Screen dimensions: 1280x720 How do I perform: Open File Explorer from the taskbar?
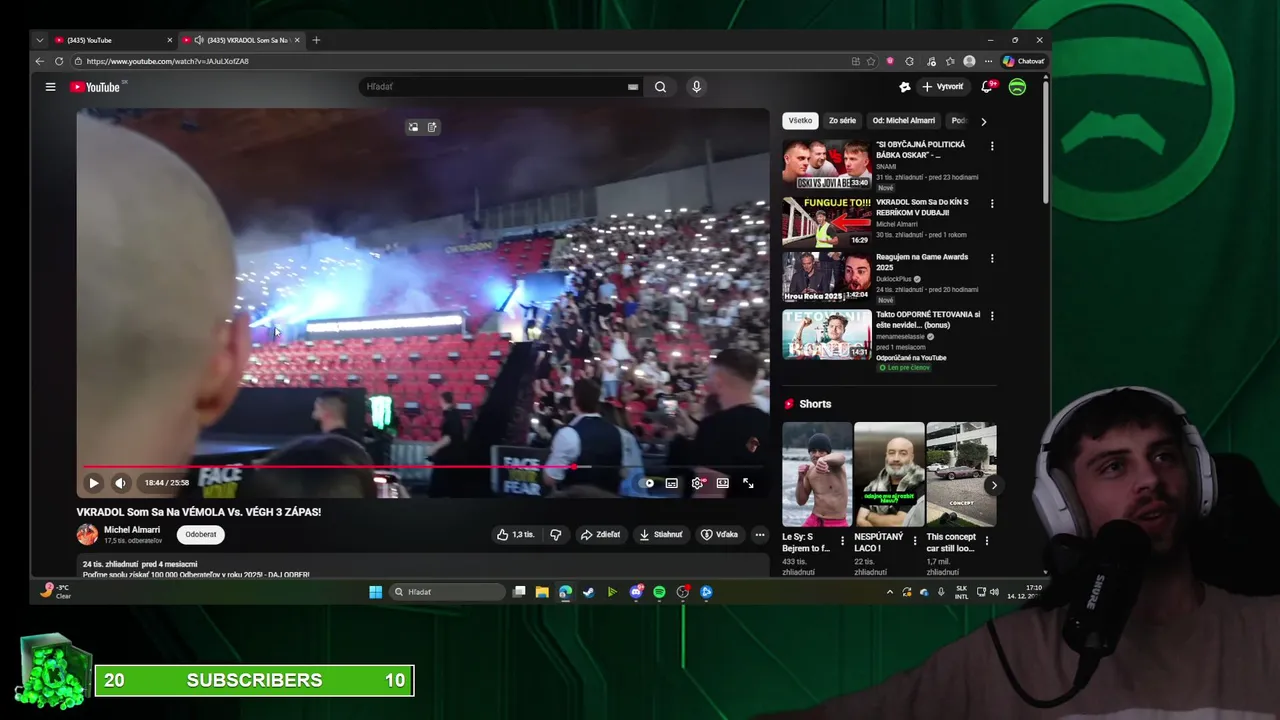(x=542, y=592)
